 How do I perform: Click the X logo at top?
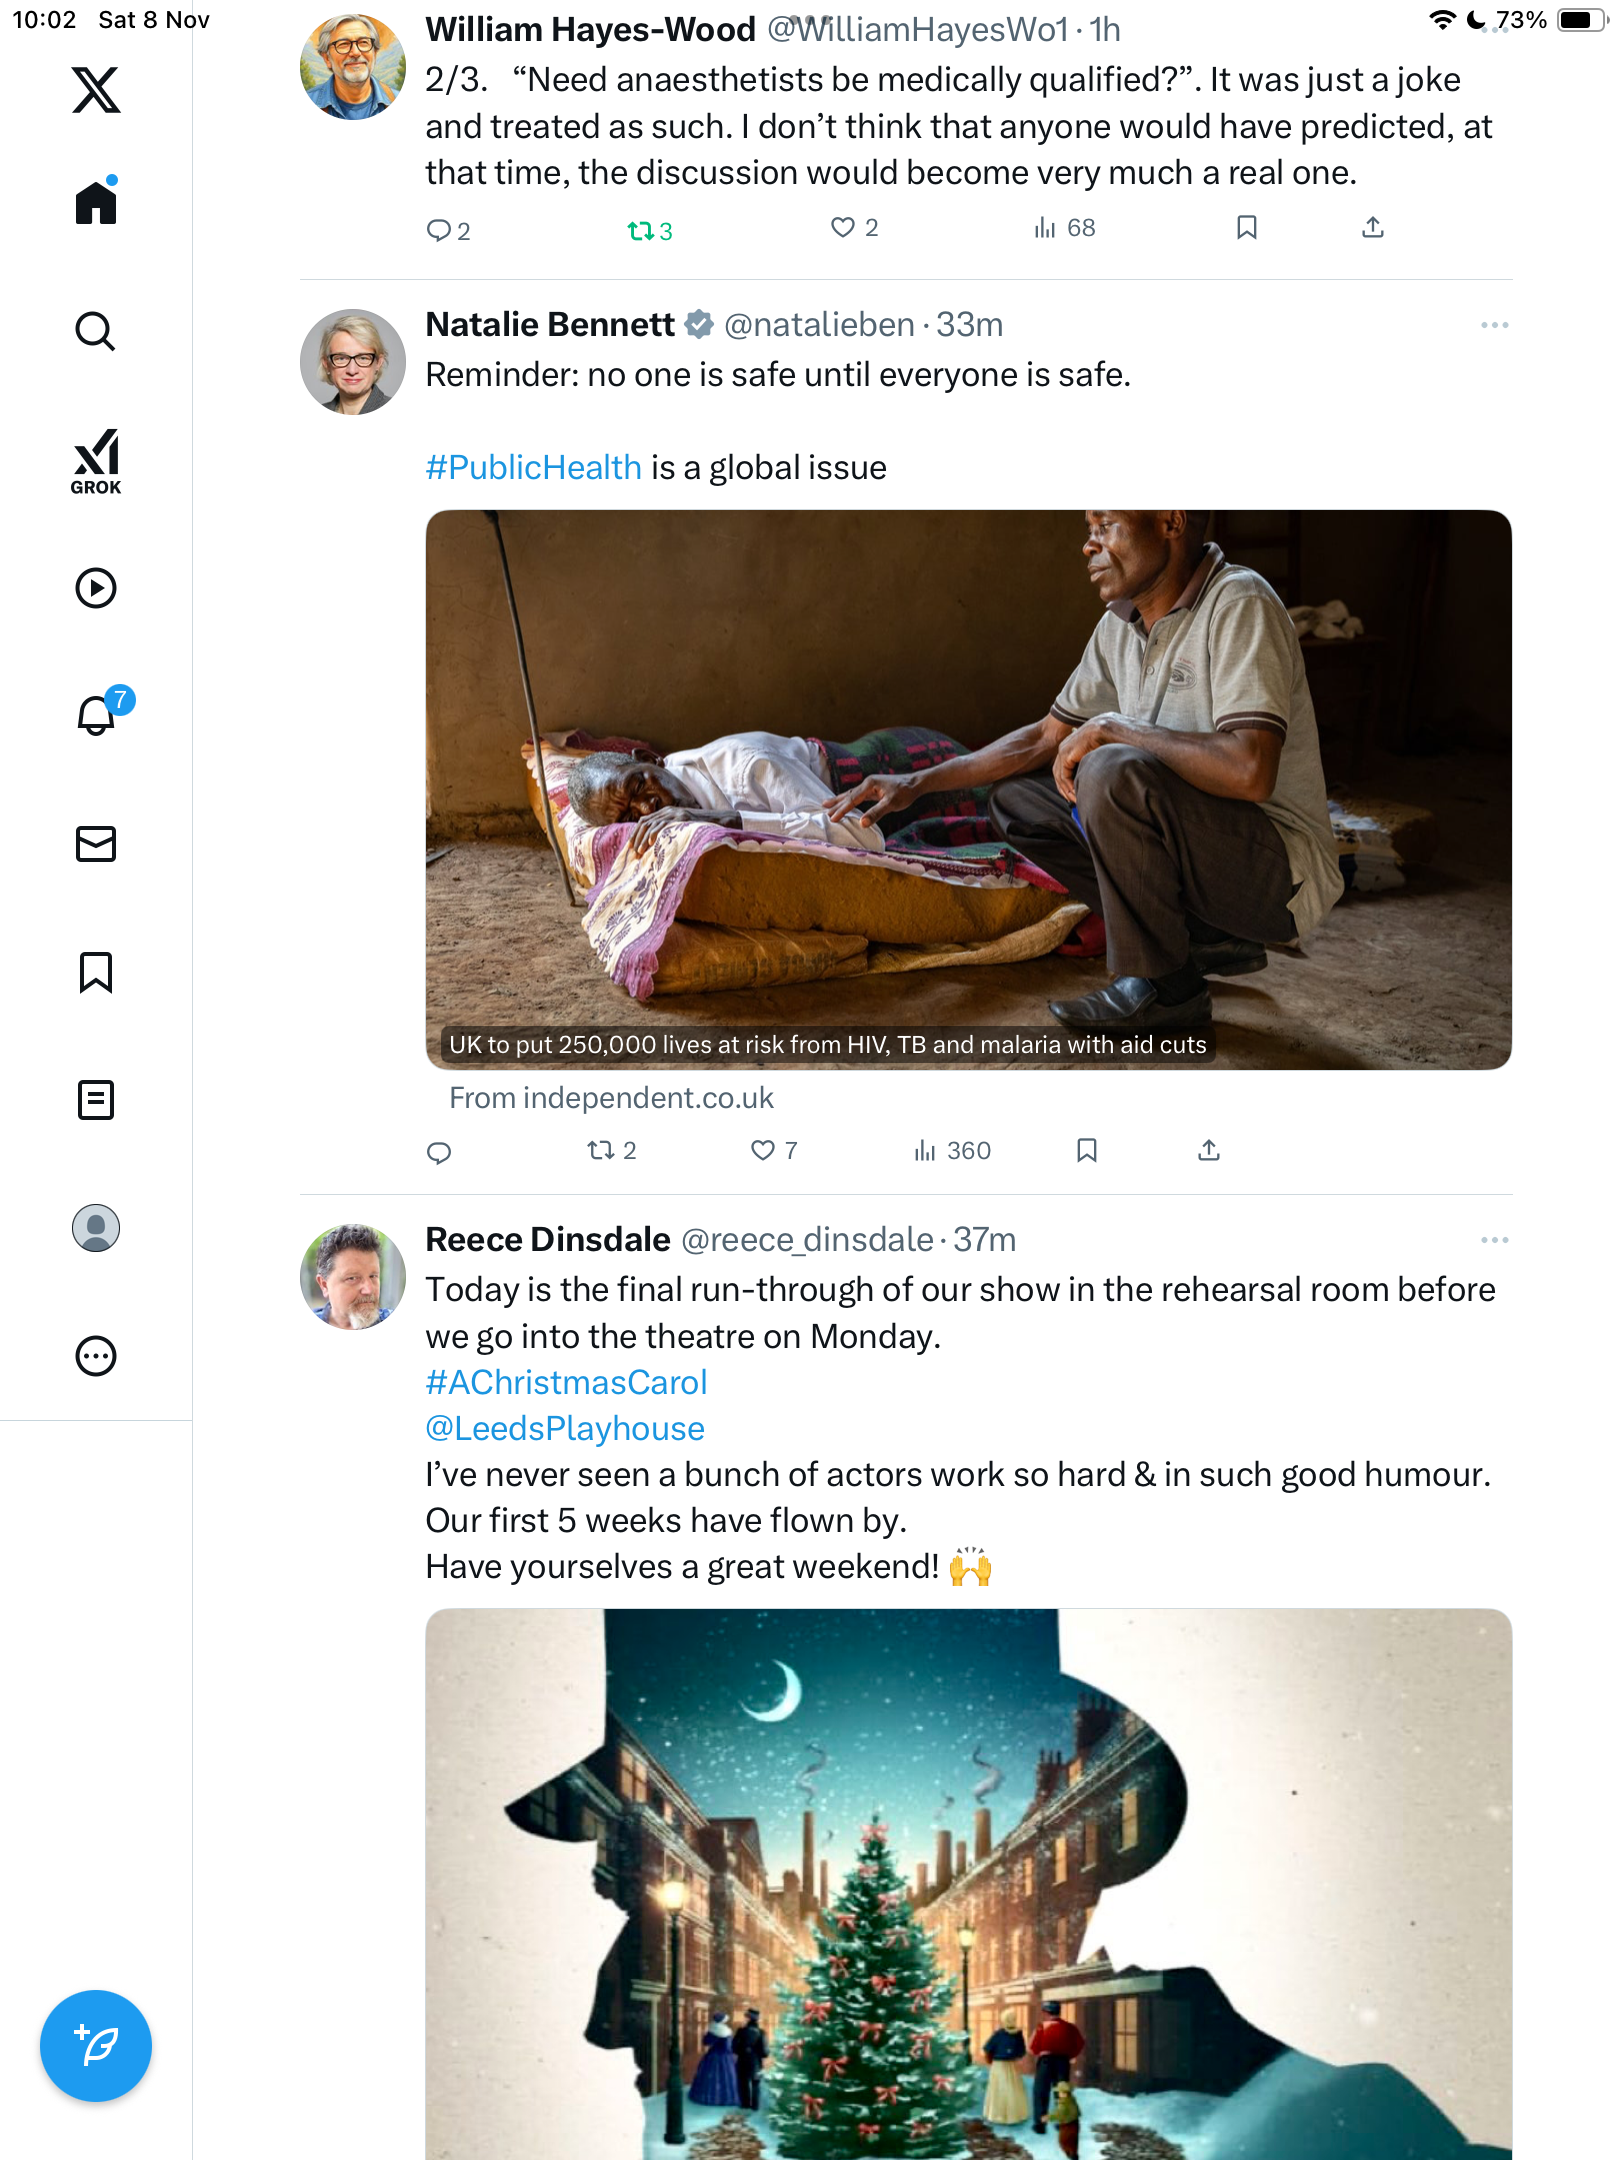[96, 90]
